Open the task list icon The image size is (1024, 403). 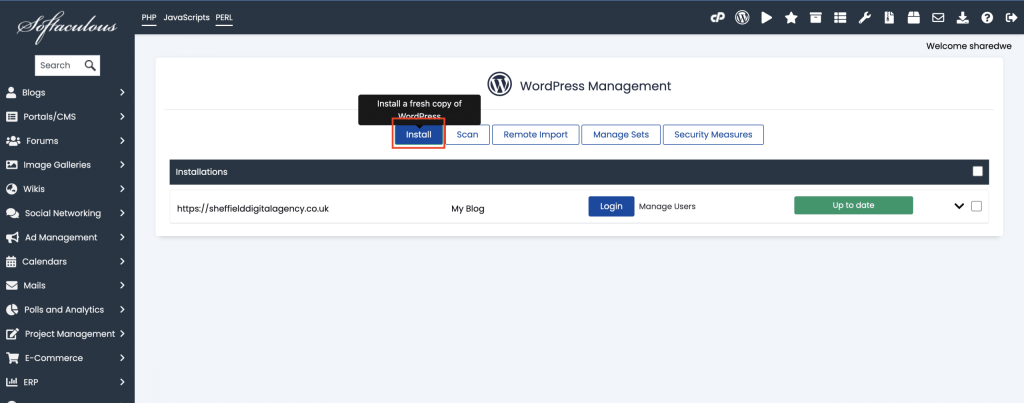[x=840, y=18]
